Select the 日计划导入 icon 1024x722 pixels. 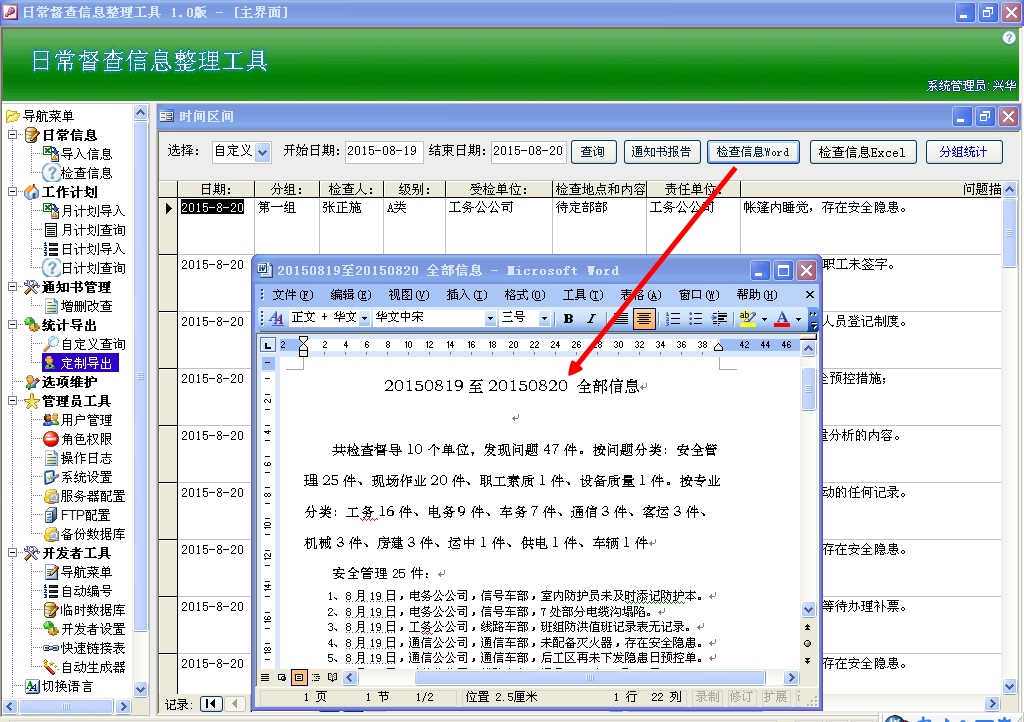point(50,249)
